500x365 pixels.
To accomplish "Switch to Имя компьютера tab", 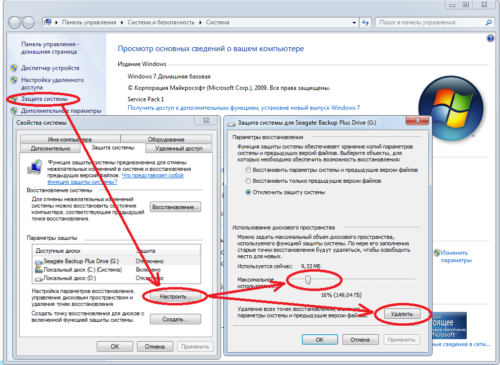I will tap(70, 139).
